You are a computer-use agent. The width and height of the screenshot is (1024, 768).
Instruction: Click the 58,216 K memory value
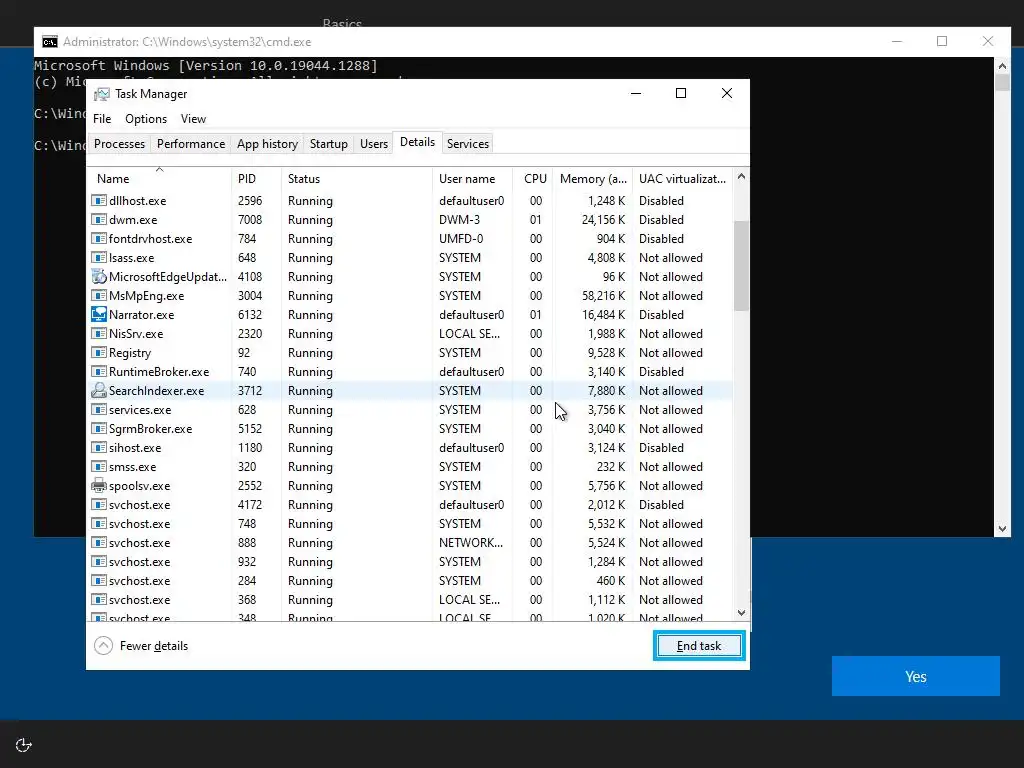[603, 295]
